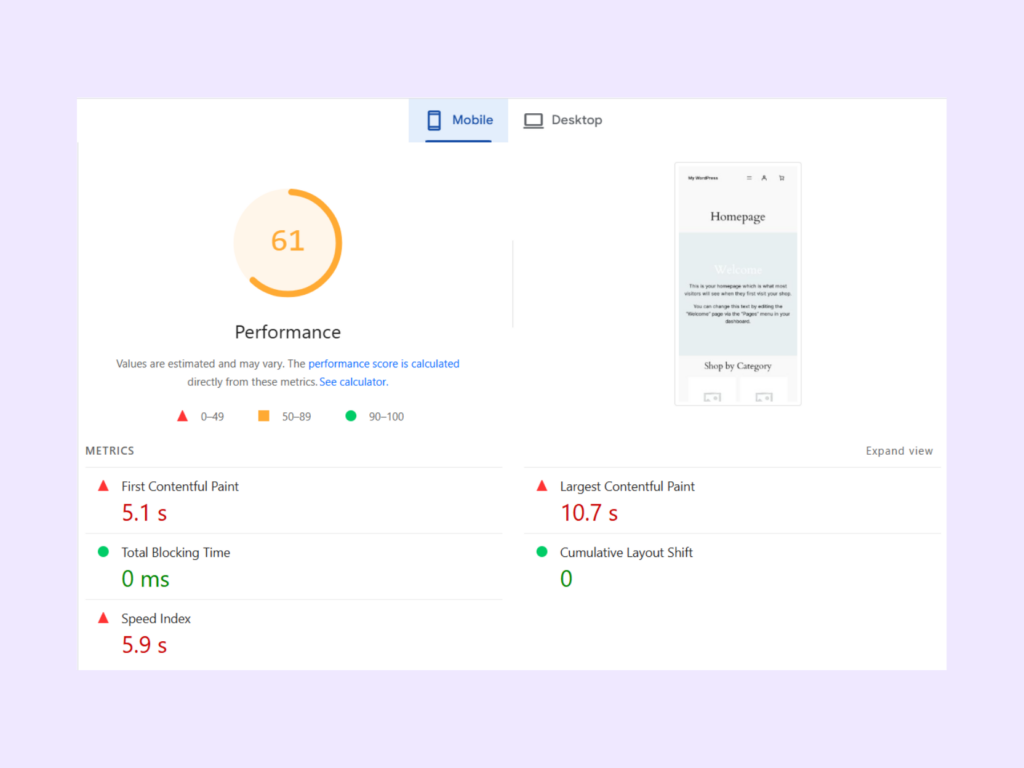The image size is (1024, 768).
Task: Click the shopping cart icon in the site preview
Action: (781, 178)
